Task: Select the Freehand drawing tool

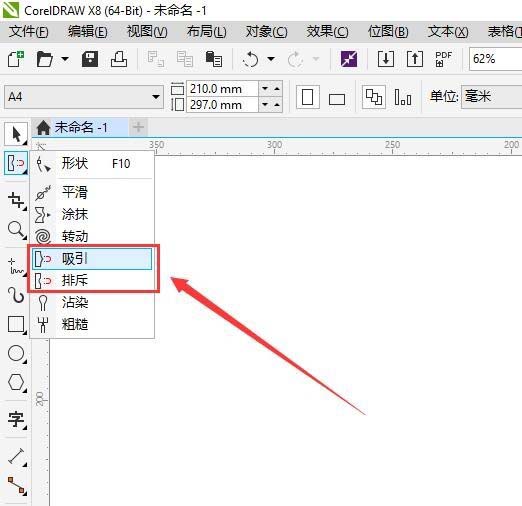Action: coord(17,267)
